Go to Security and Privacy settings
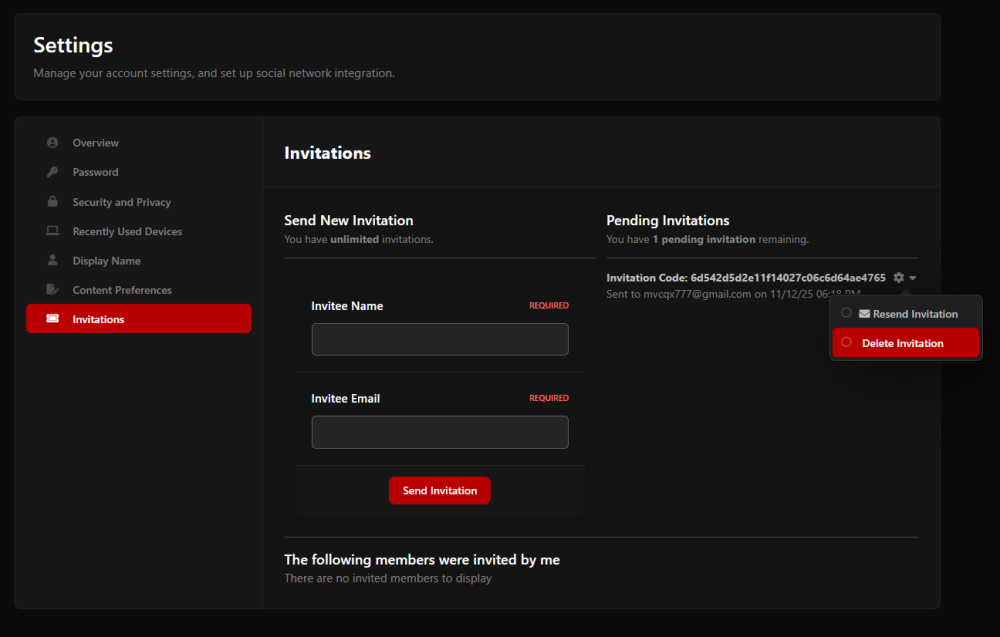The image size is (1000, 637). coord(138,201)
